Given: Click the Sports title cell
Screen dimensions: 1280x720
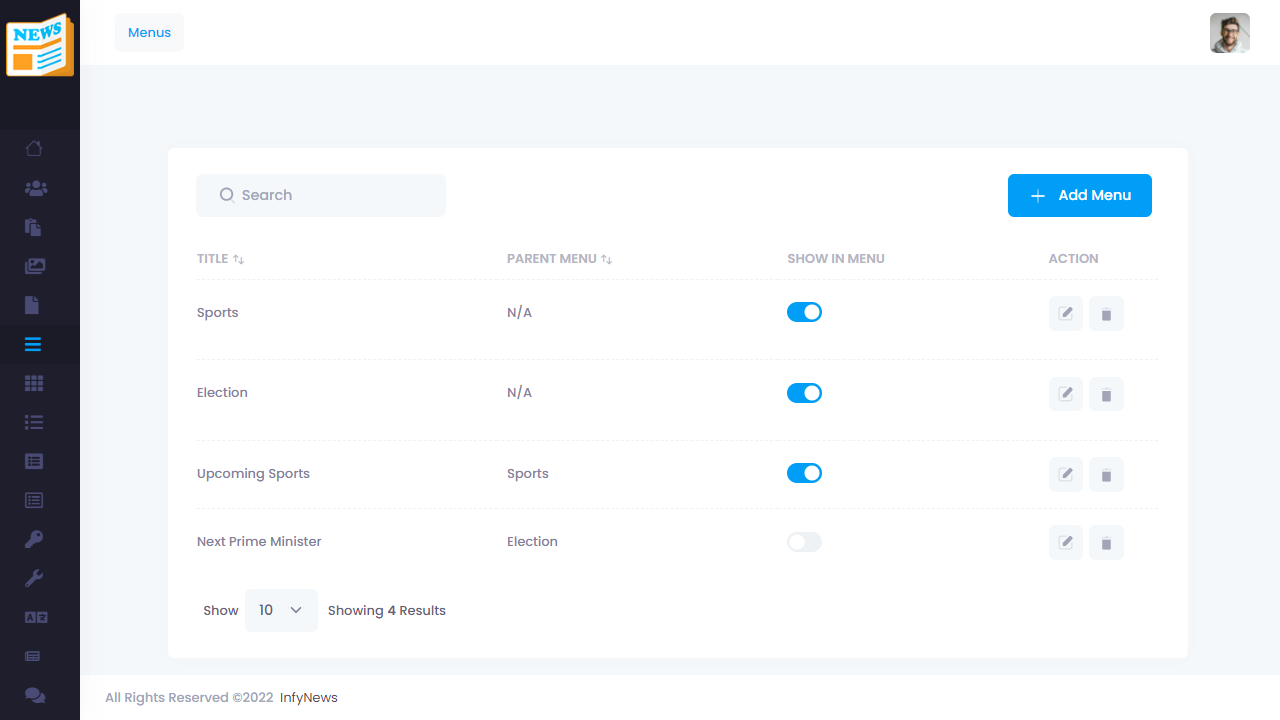Looking at the screenshot, I should (217, 312).
